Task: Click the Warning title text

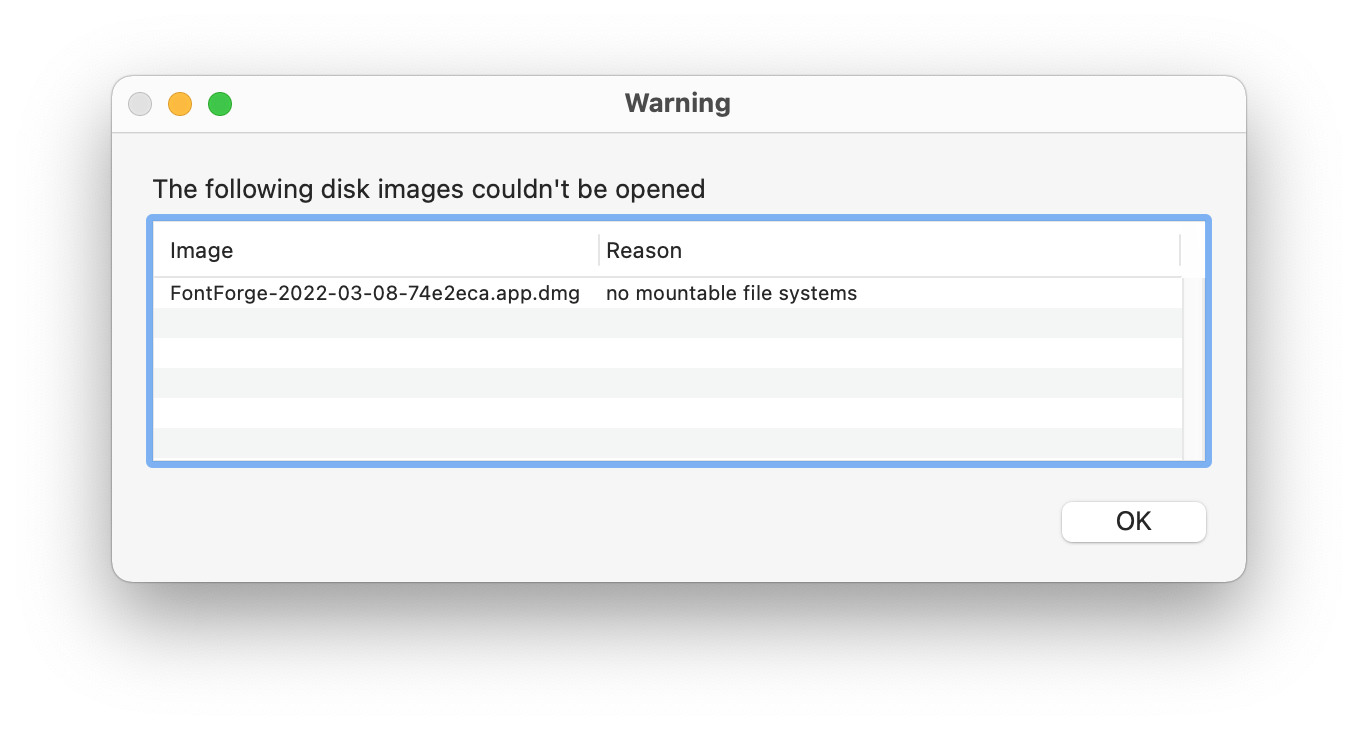Action: (678, 103)
